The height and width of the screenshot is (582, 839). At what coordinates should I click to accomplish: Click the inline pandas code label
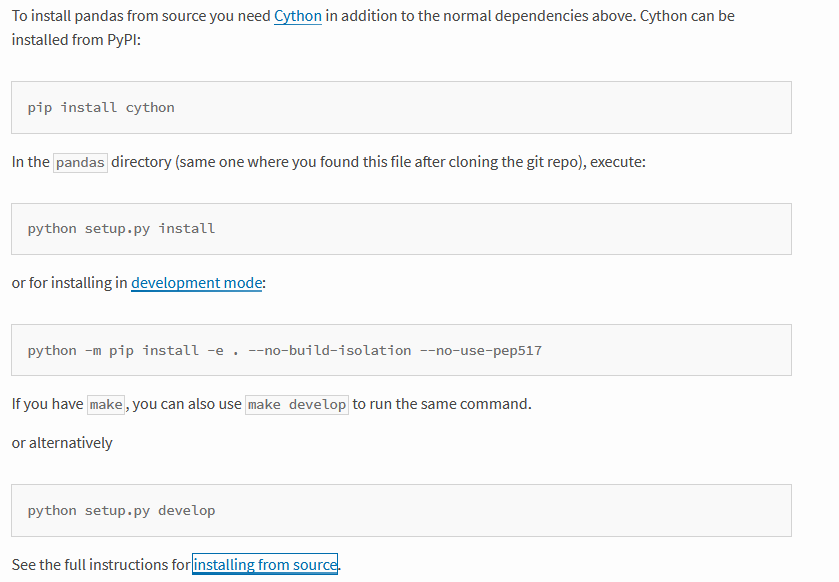[80, 162]
